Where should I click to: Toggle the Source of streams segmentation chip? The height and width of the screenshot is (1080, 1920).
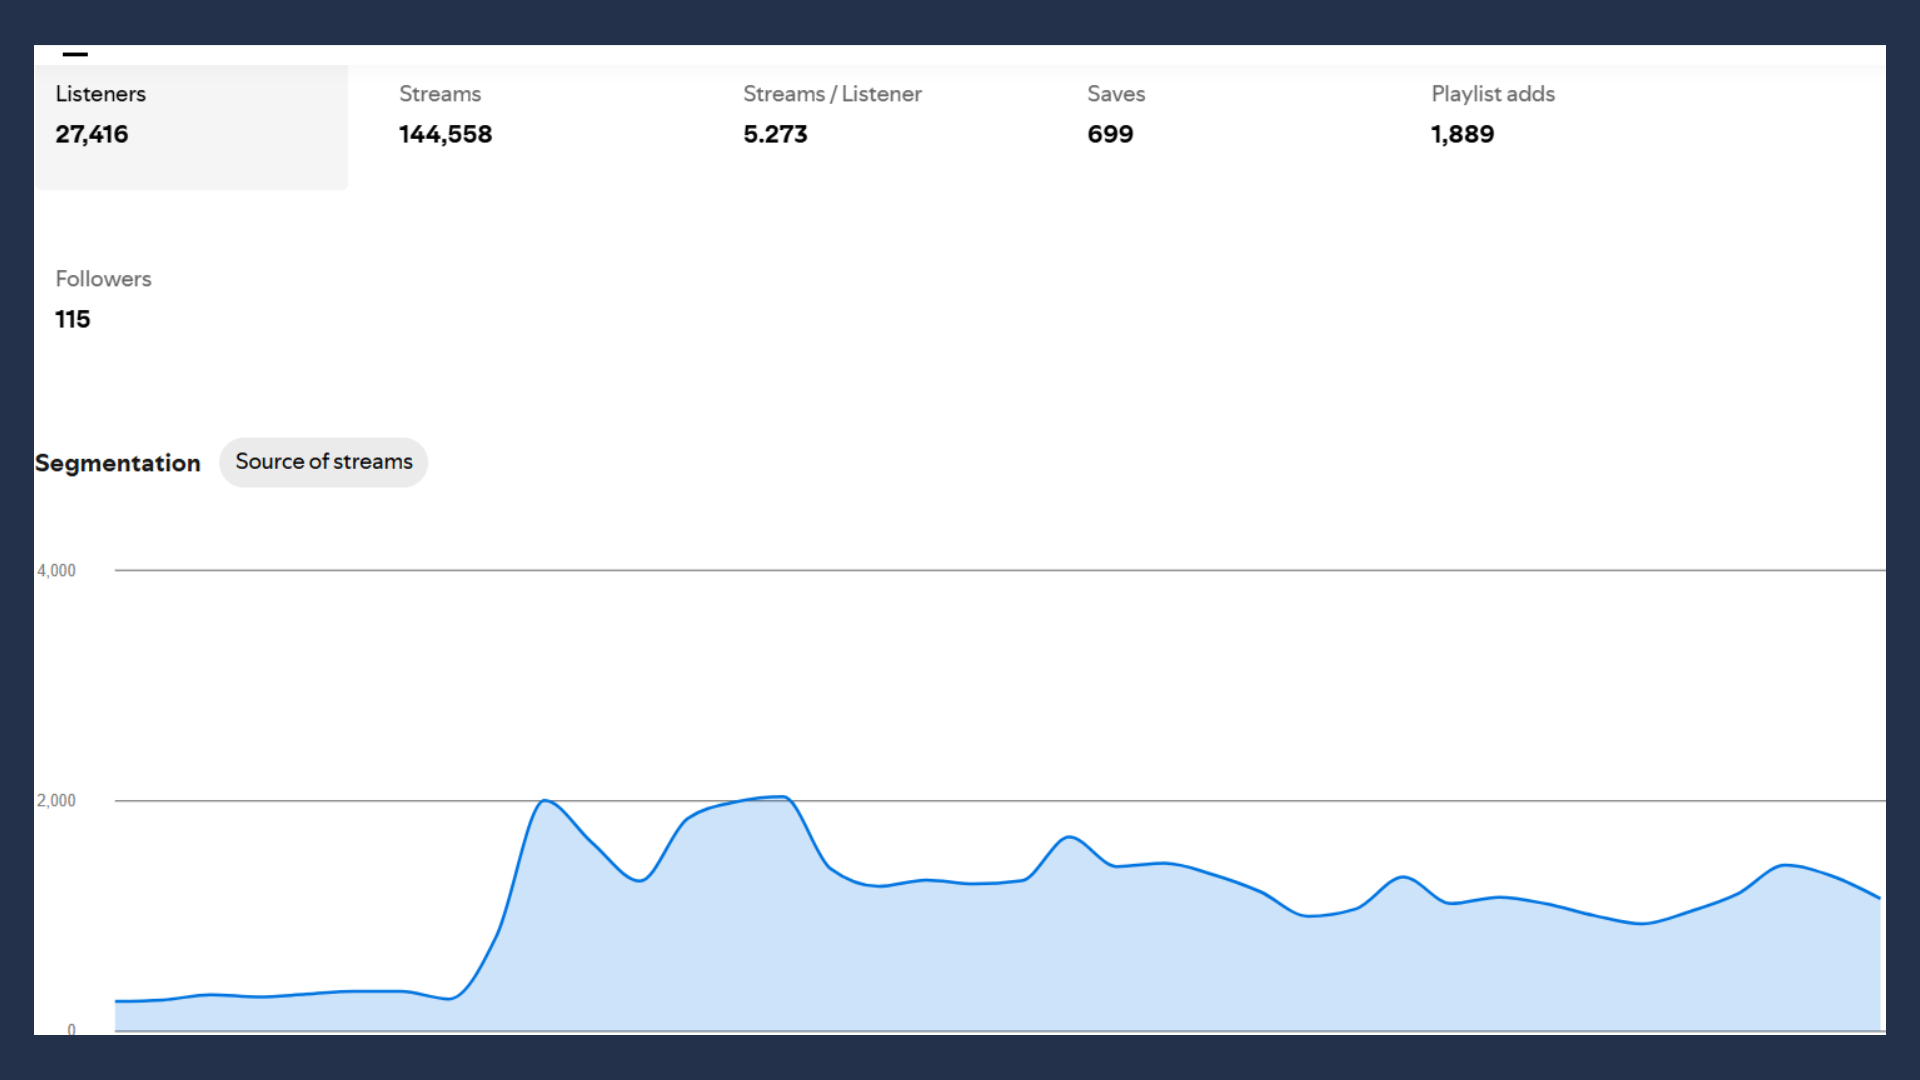click(x=324, y=462)
